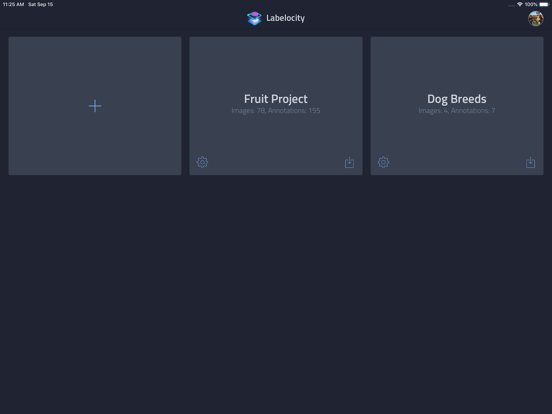Click the plus icon to add project
552x414 pixels.
click(x=95, y=106)
